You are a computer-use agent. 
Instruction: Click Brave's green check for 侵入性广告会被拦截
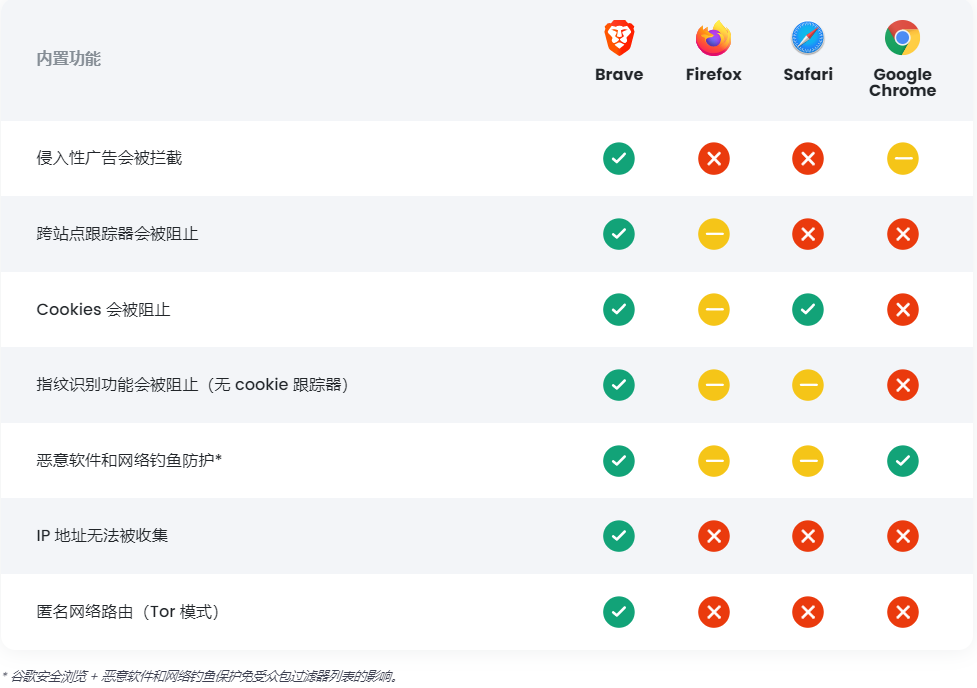(x=619, y=158)
